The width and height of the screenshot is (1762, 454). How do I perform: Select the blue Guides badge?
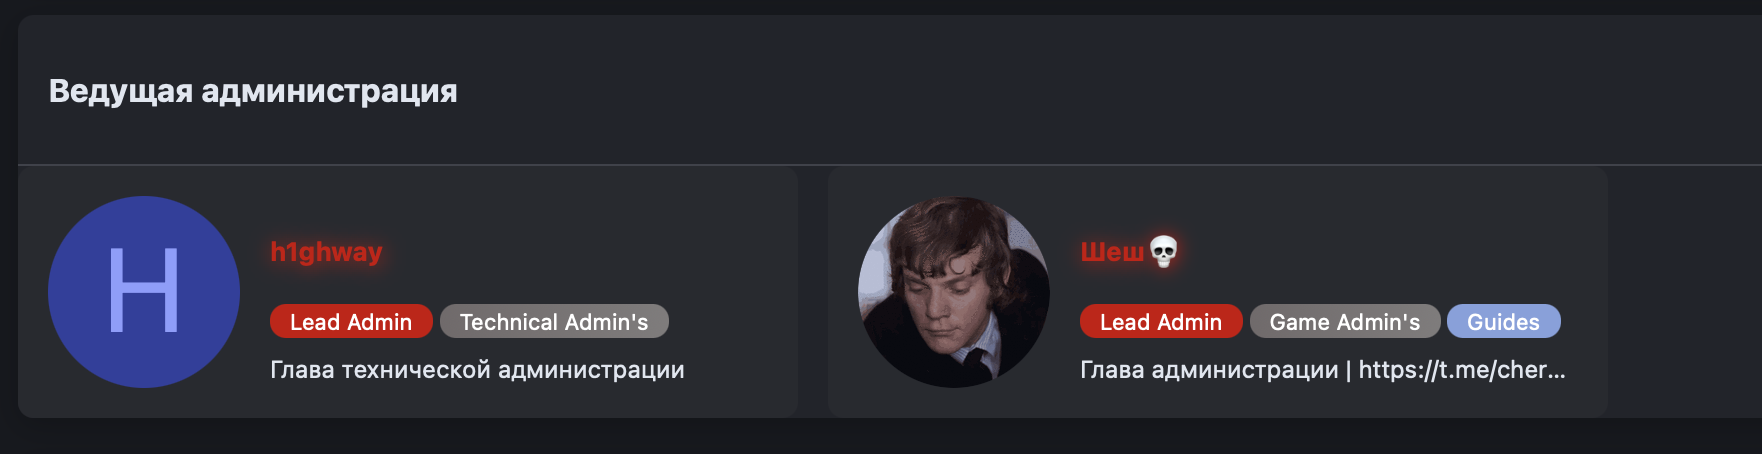(1503, 322)
